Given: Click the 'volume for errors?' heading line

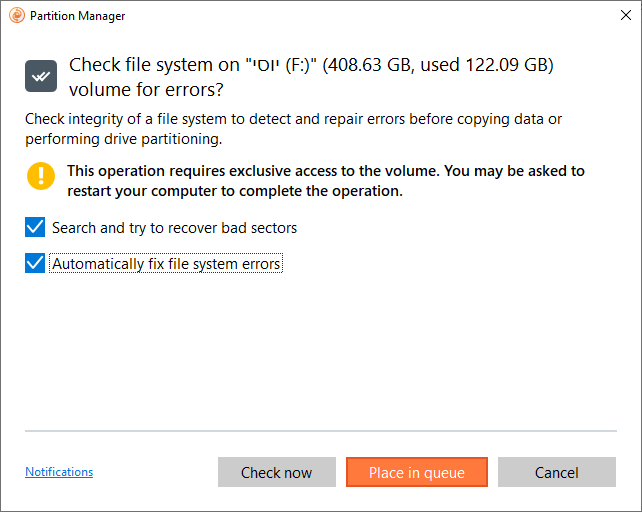Looking at the screenshot, I should pos(146,90).
